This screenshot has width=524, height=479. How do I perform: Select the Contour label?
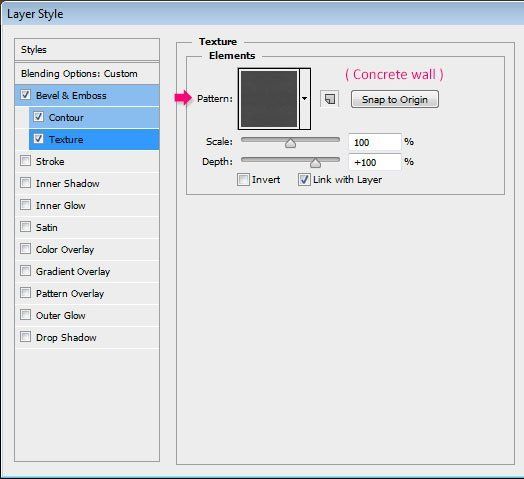pos(66,118)
